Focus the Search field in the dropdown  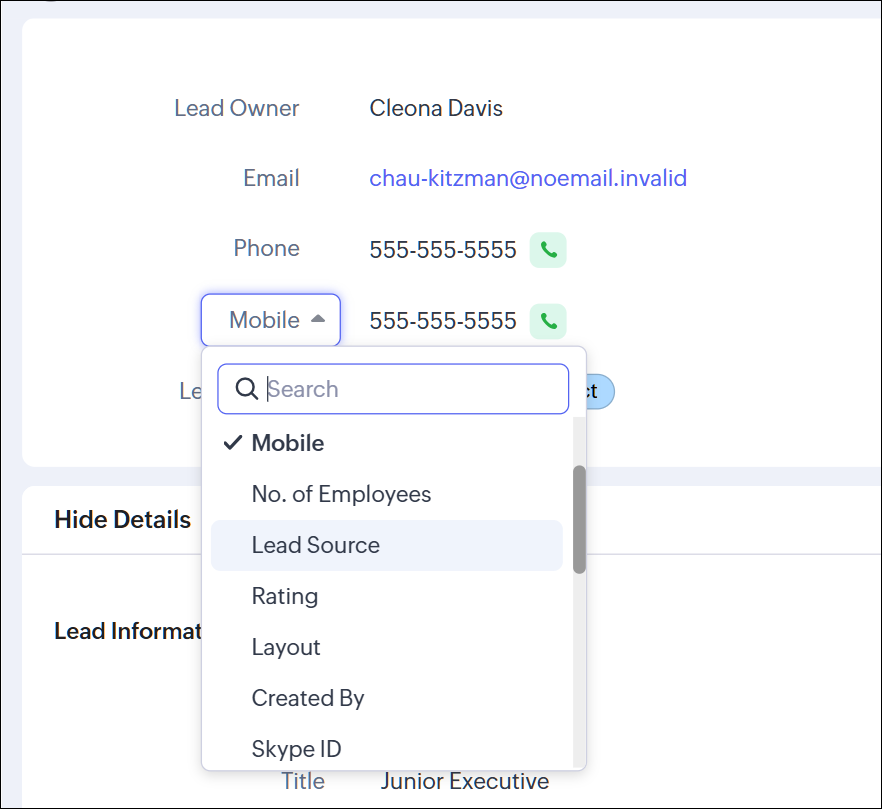pos(410,389)
